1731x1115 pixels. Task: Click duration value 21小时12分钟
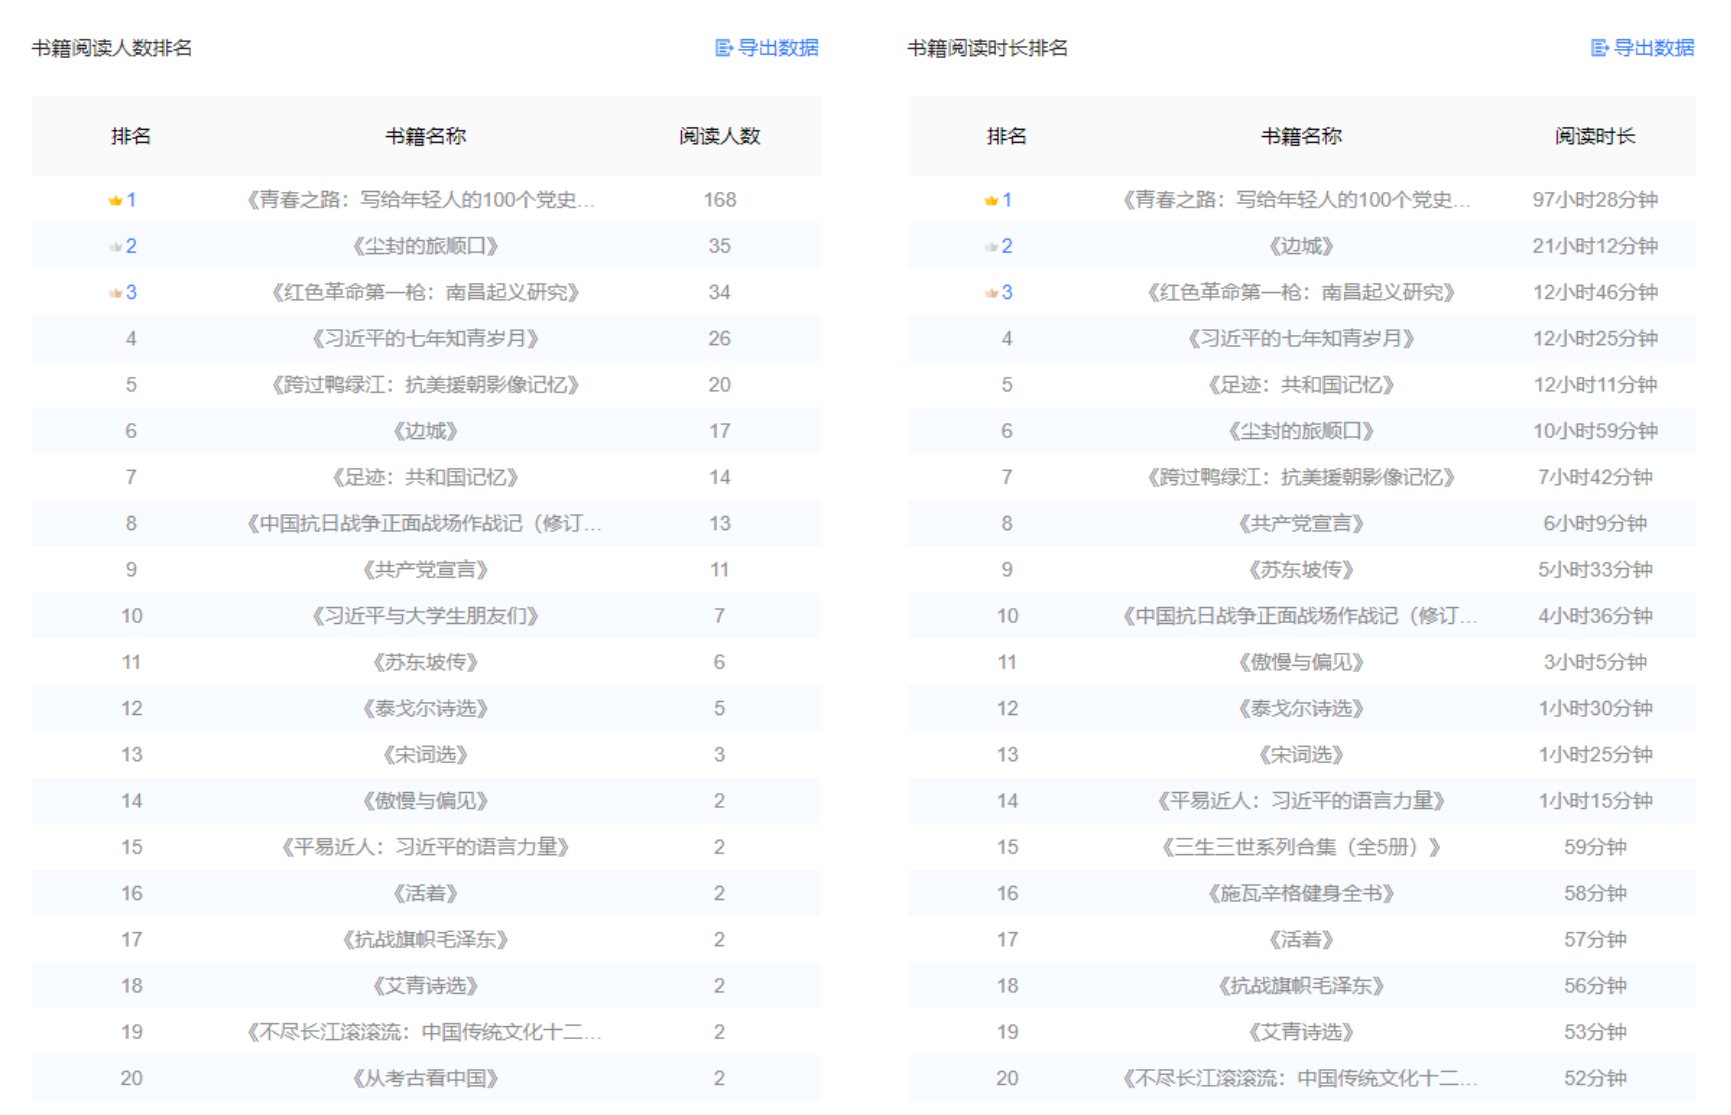(x=1595, y=246)
